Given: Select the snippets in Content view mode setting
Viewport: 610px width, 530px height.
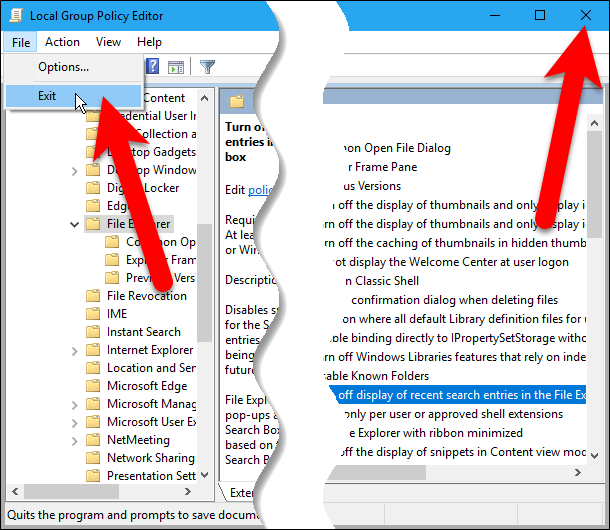Looking at the screenshot, I should pyautogui.click(x=463, y=452).
